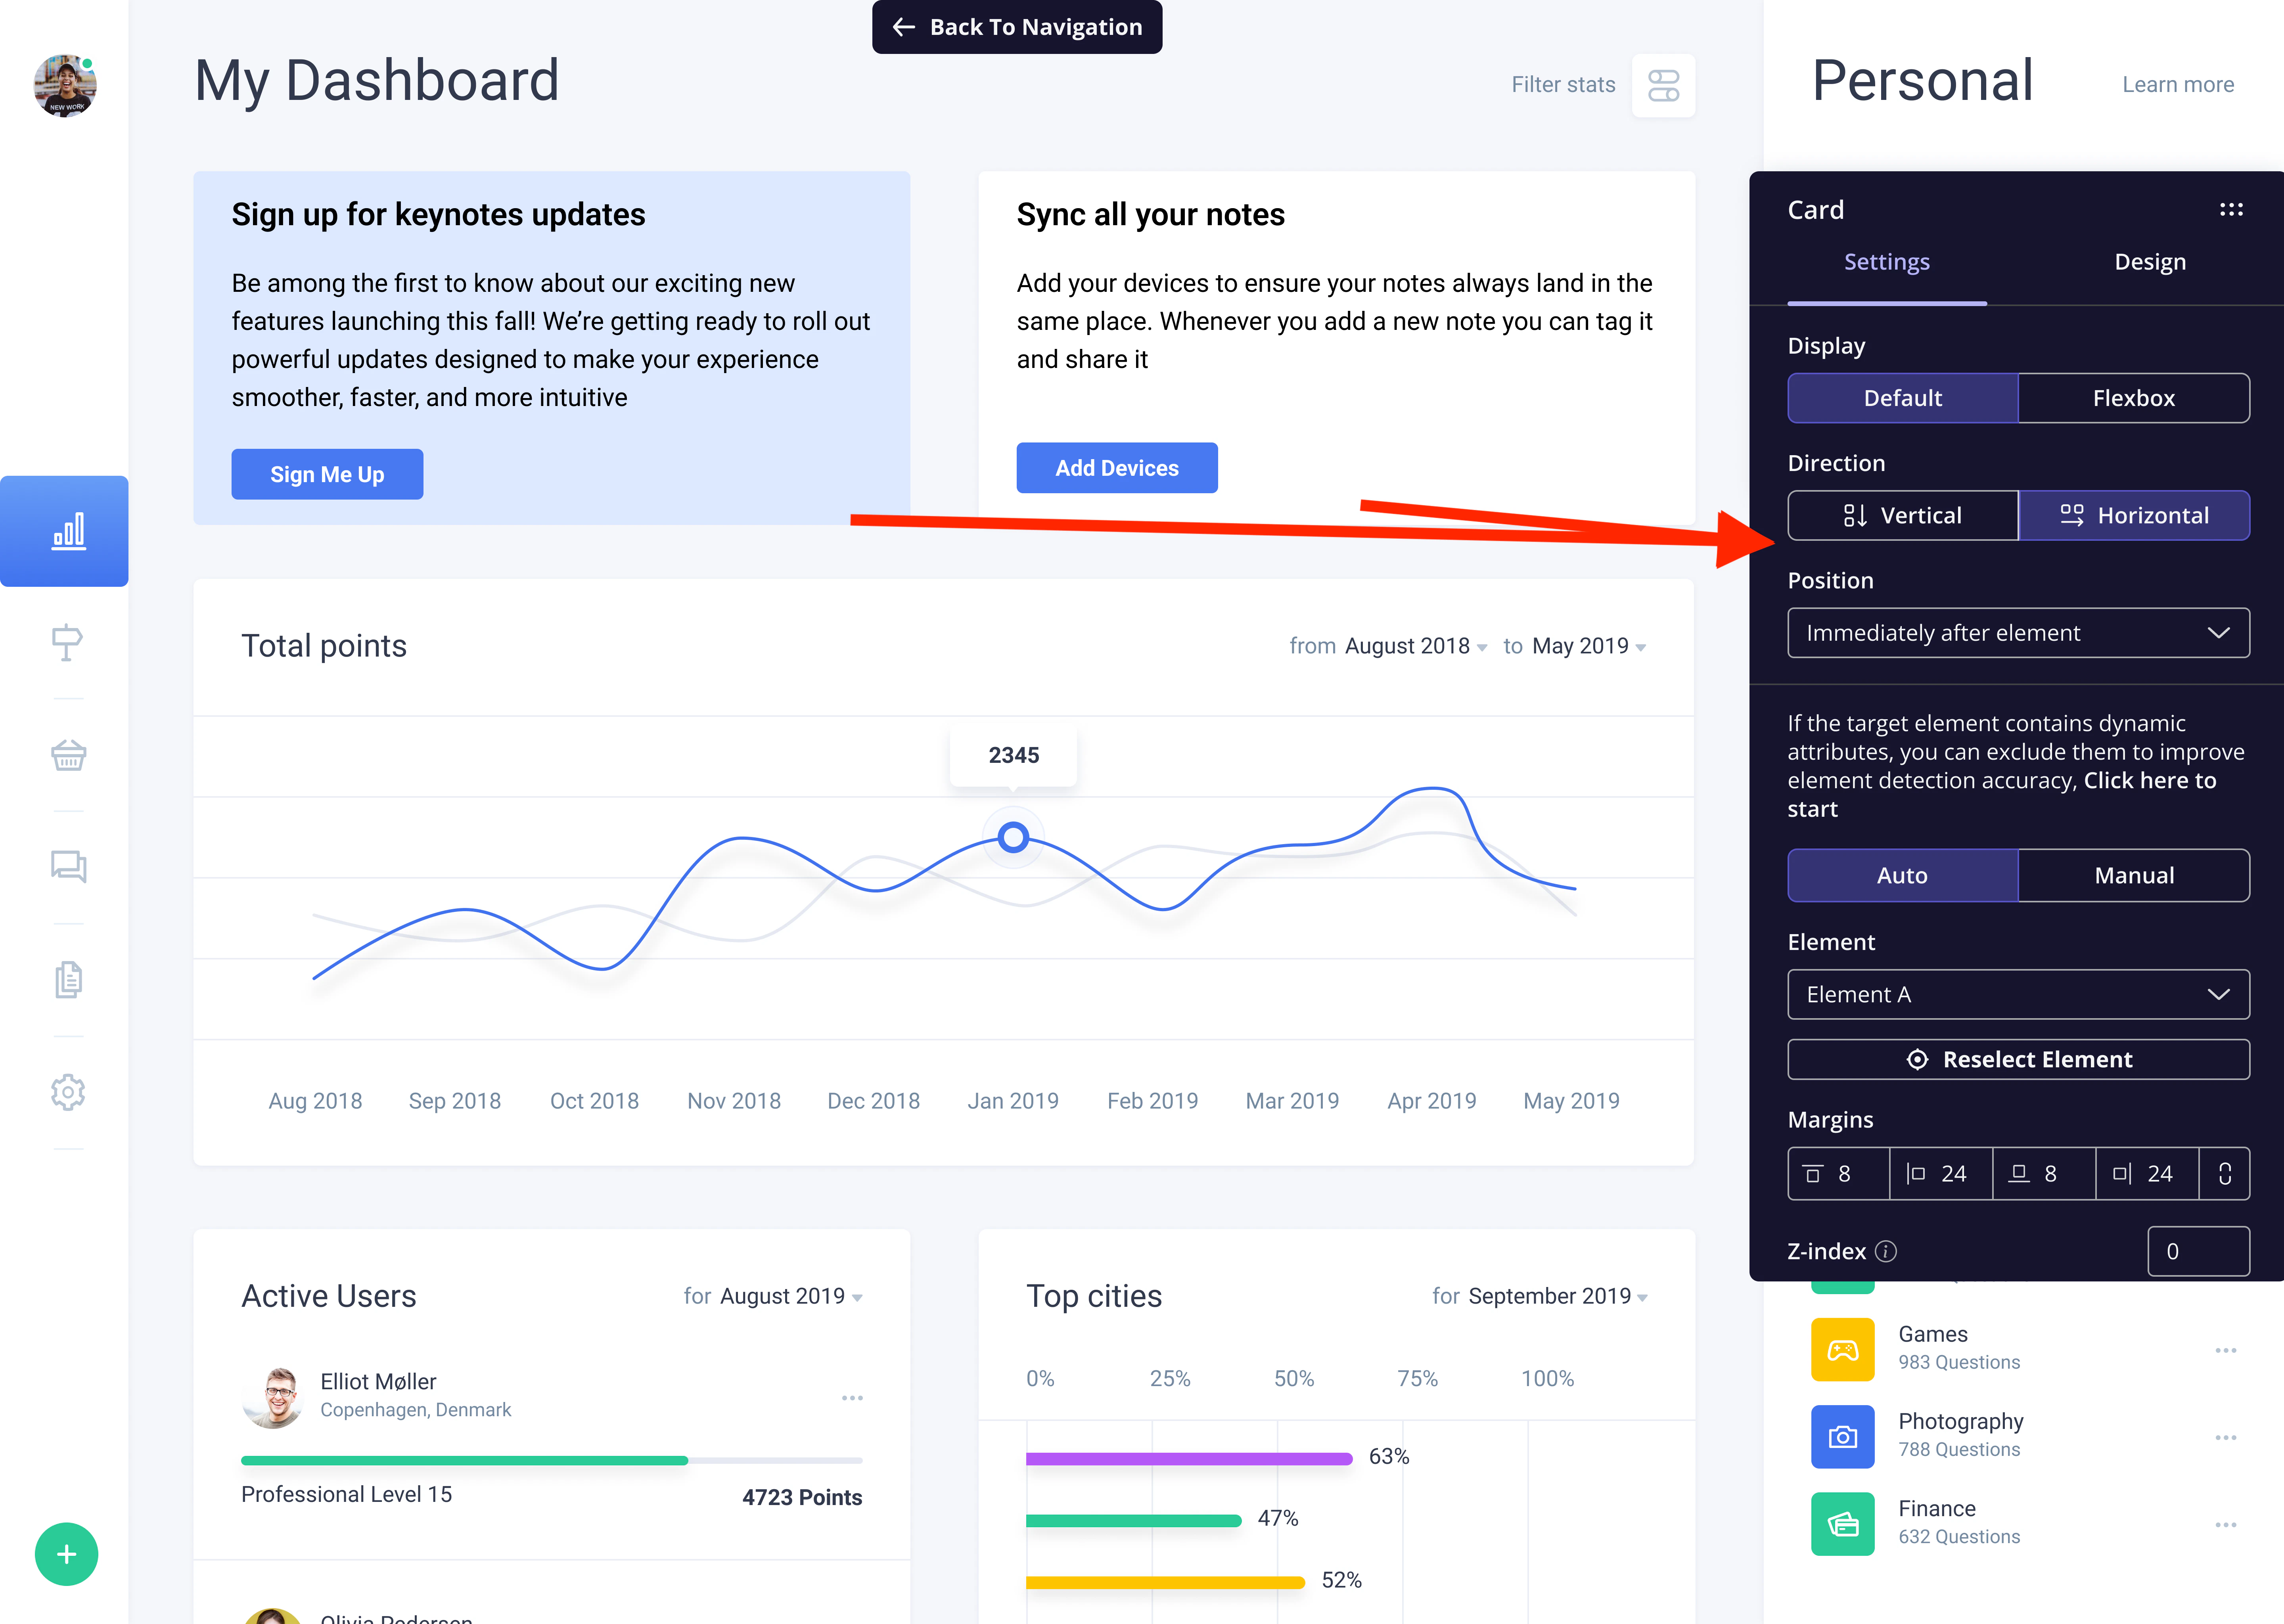Click the right margin field
The height and width of the screenshot is (1624, 2284).
(x=2148, y=1173)
